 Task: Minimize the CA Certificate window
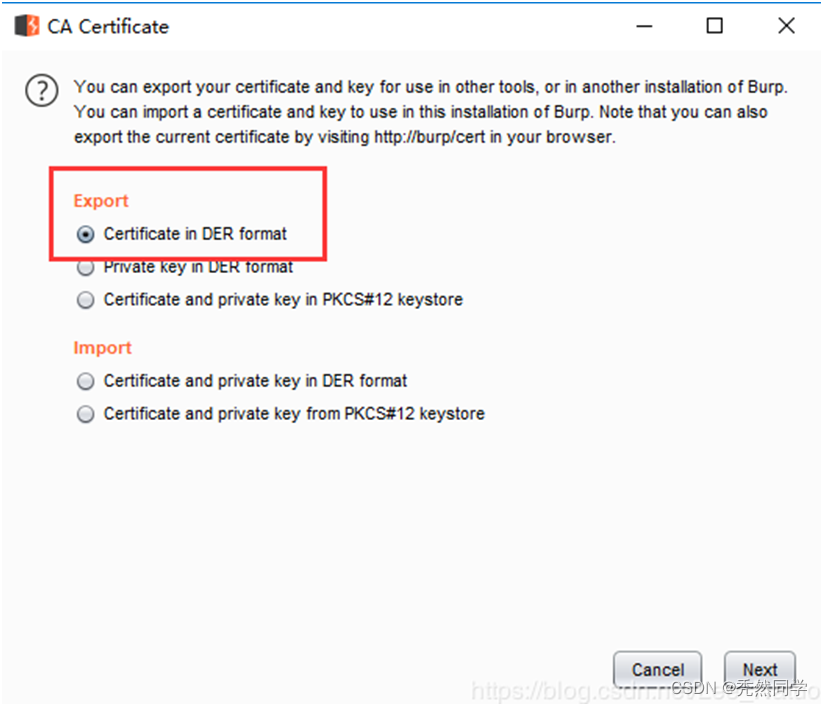(x=644, y=26)
